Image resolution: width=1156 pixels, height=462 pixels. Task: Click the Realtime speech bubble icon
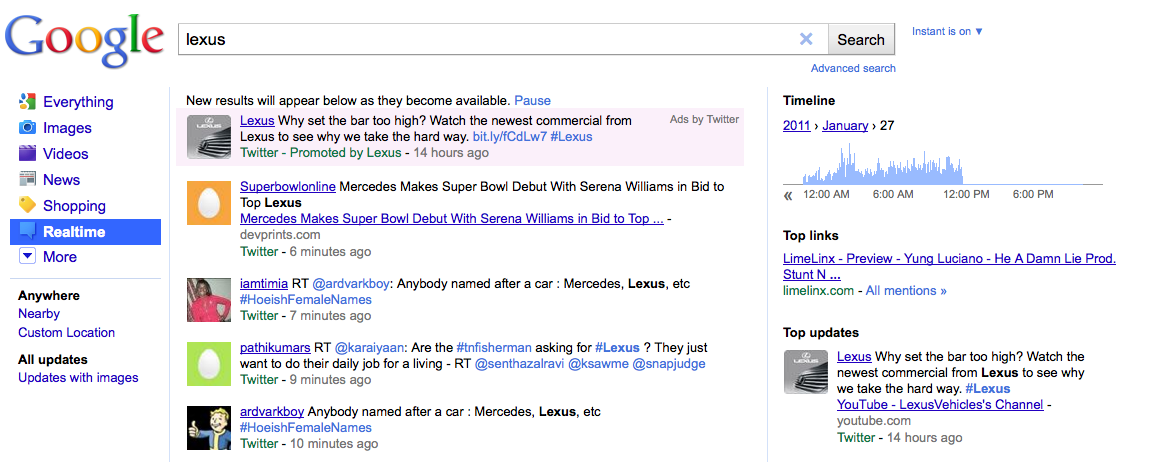coord(28,231)
